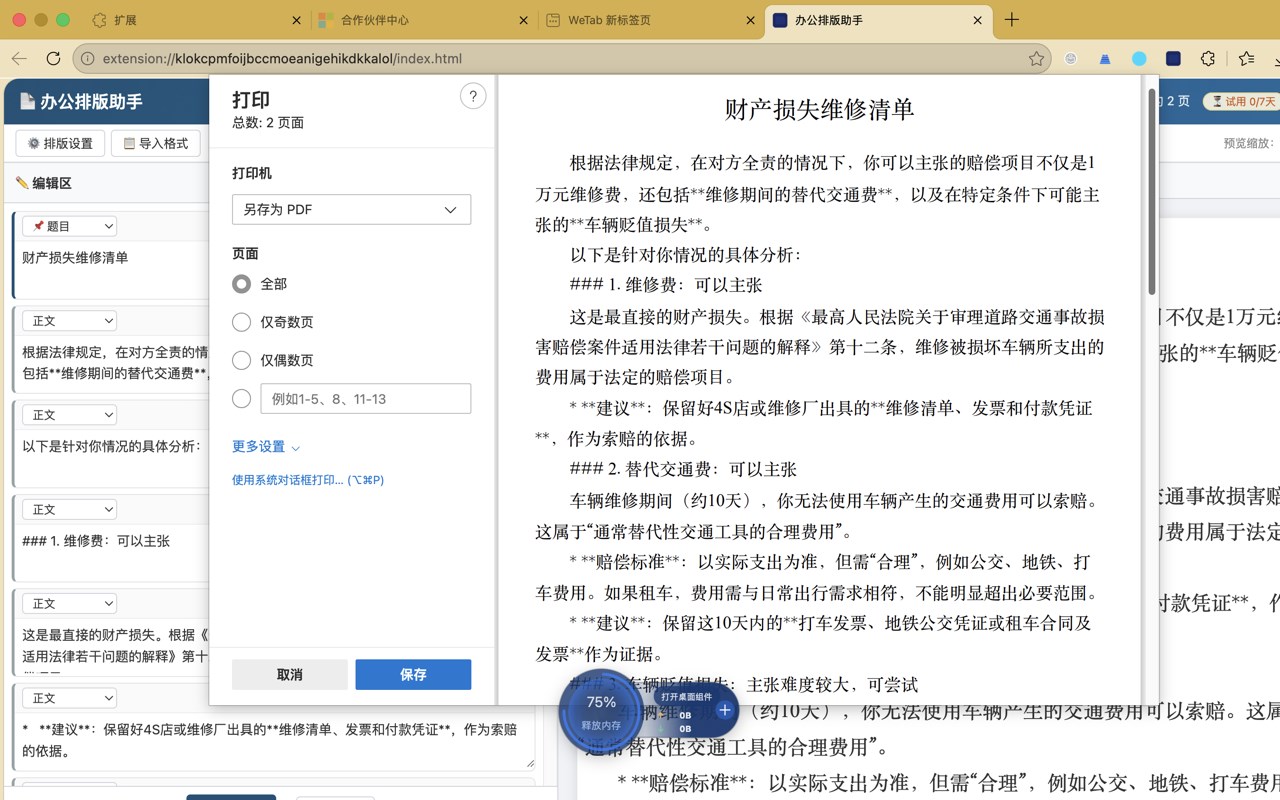Screen dimensions: 1280x800
Task: Open 正文 dropdown above 以下是针对你情况 paragraph
Action: coord(69,415)
